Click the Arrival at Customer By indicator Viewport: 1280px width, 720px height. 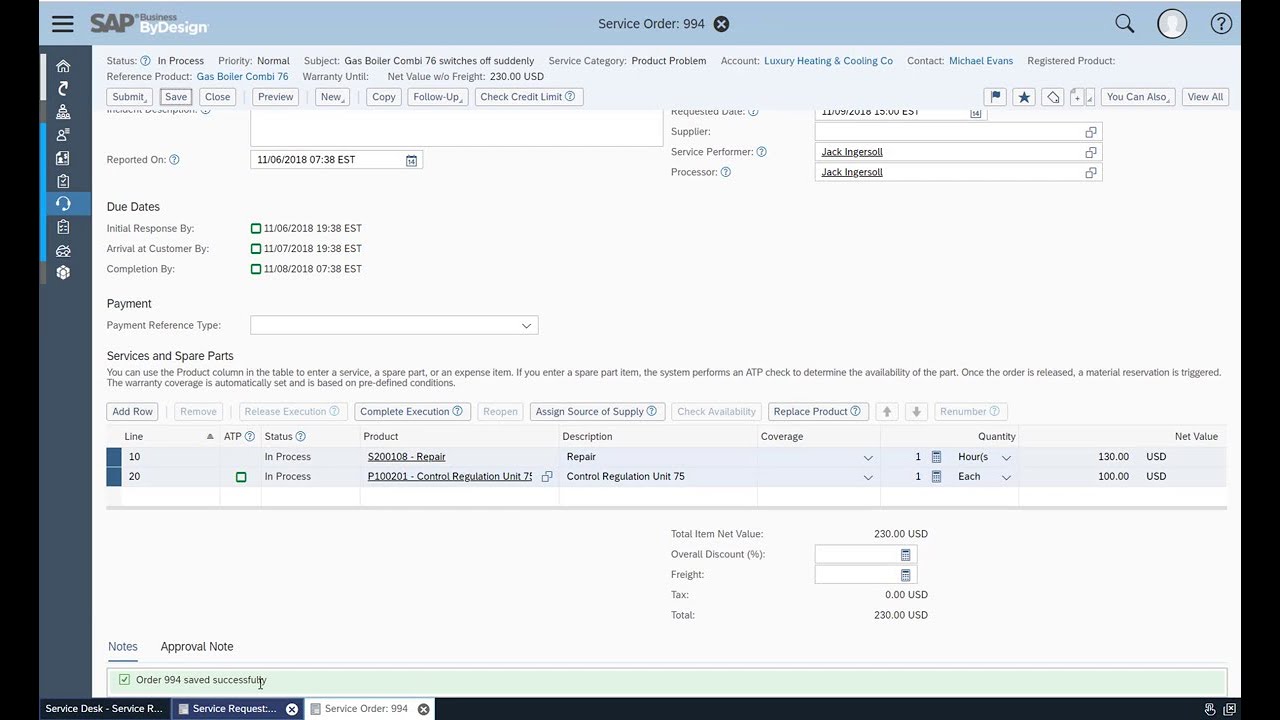[256, 249]
